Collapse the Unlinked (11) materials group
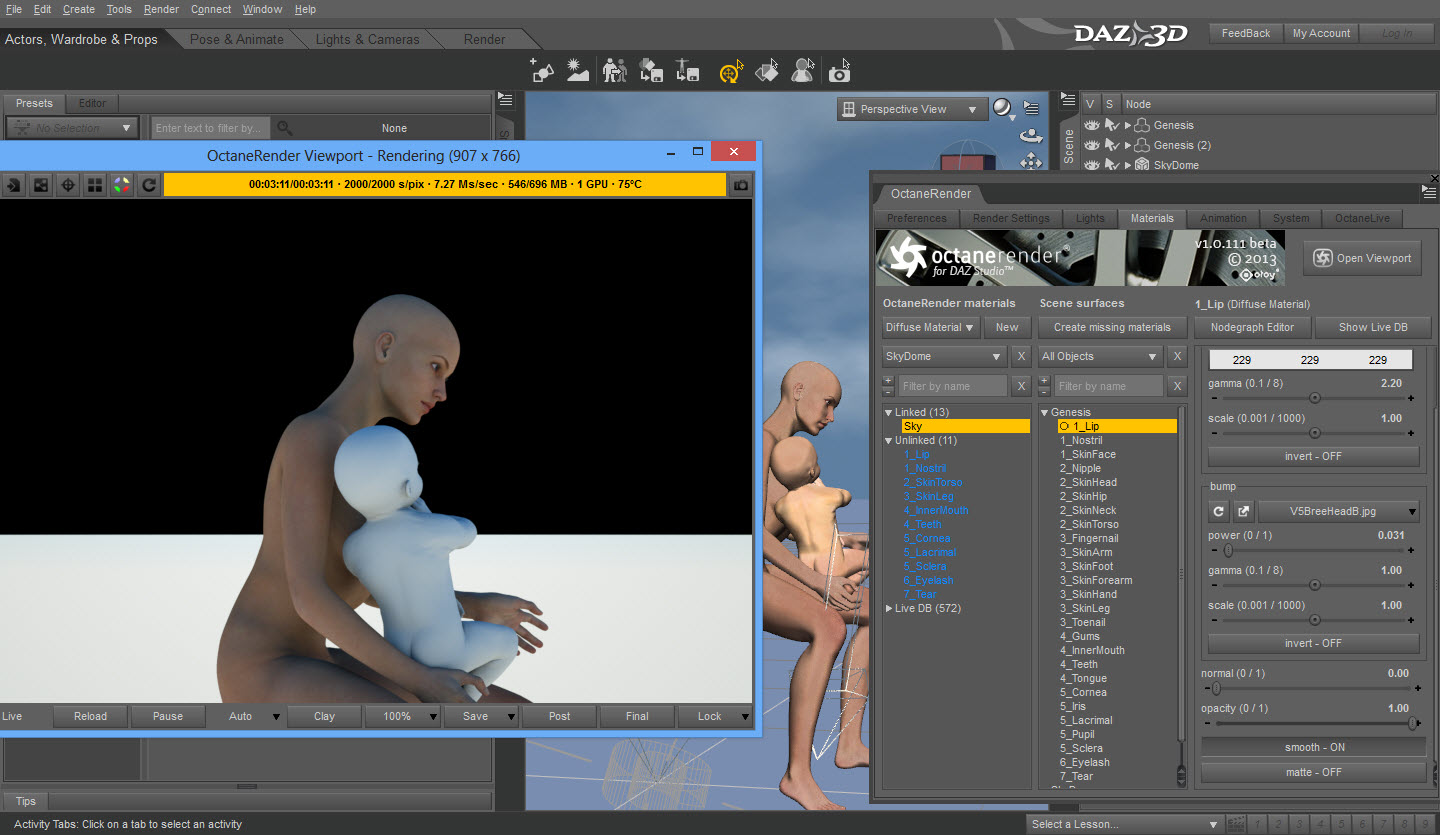The height and width of the screenshot is (835, 1440). [x=888, y=440]
